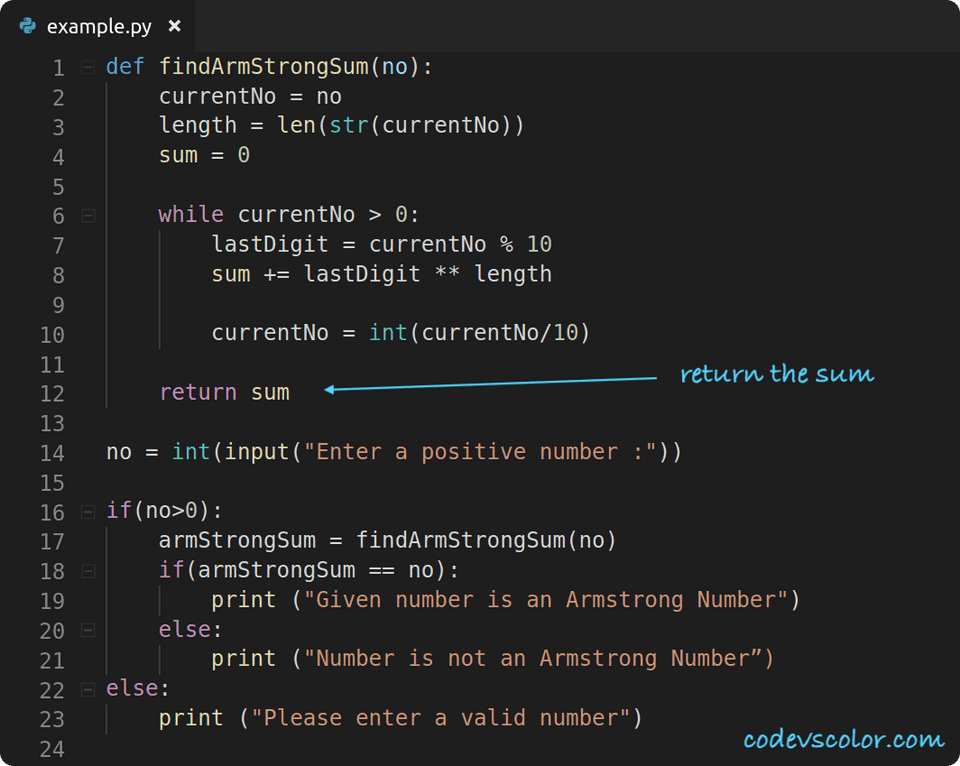
Task: Click the string "Please enter a valid number"
Action: [x=441, y=718]
